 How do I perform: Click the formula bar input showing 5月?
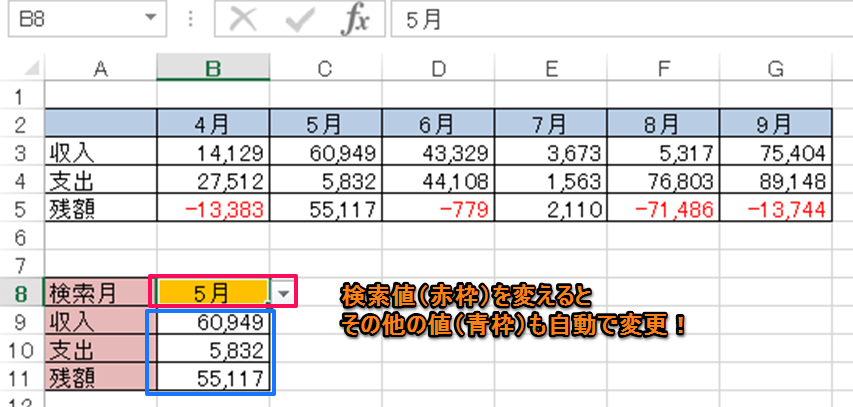pos(620,21)
